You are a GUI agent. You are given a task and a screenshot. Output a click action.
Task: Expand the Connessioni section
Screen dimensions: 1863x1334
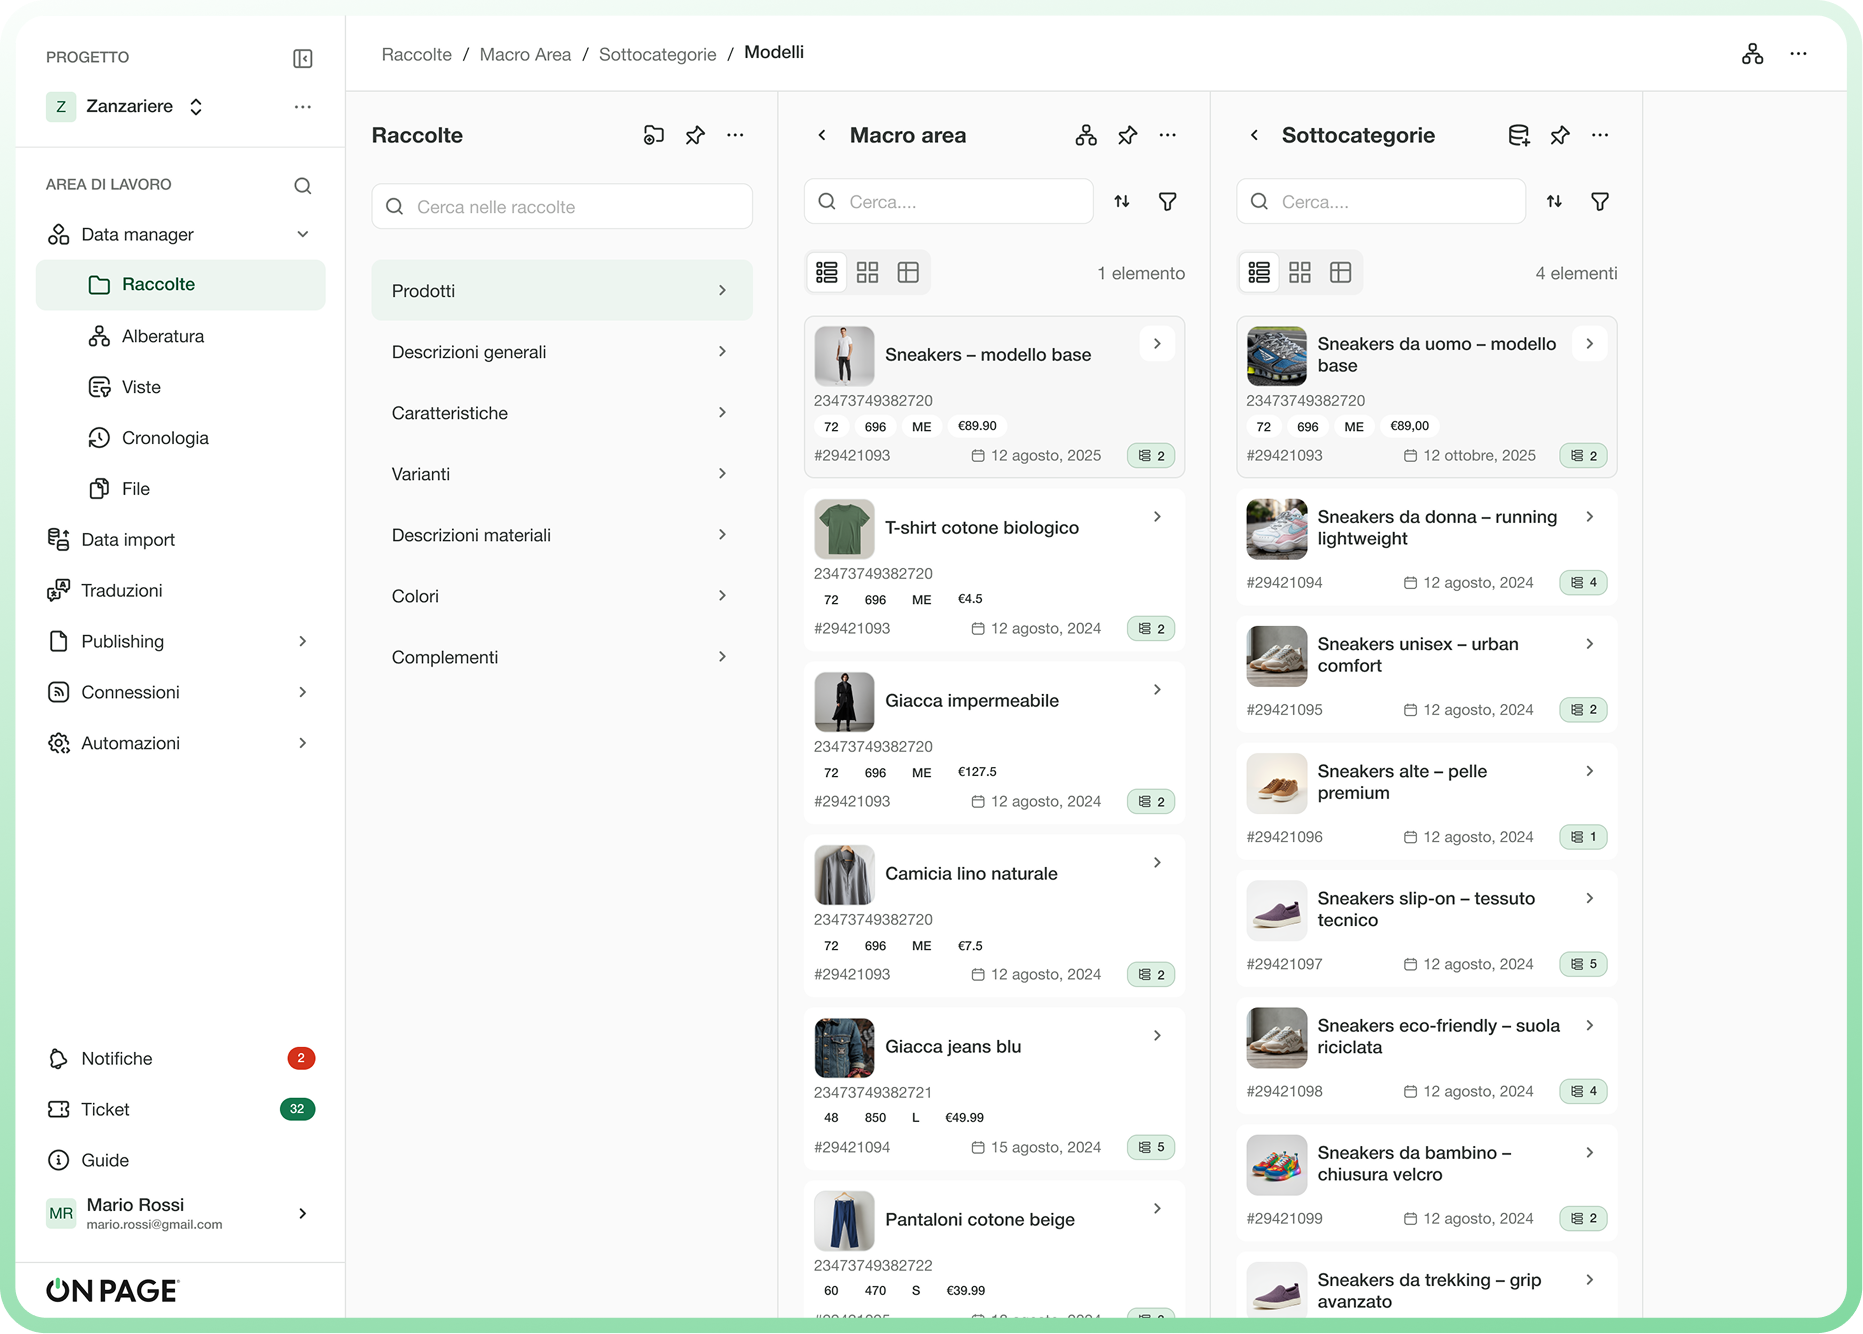[x=128, y=692]
